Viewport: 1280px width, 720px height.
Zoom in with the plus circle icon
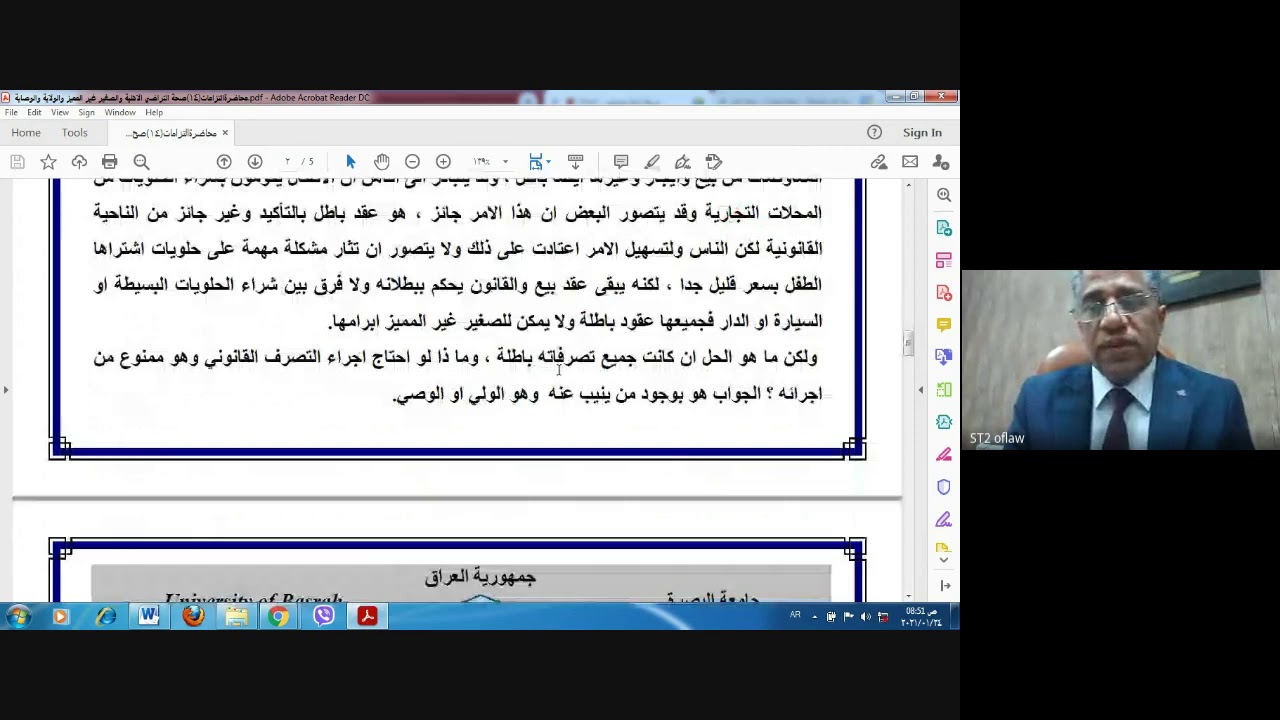443,162
